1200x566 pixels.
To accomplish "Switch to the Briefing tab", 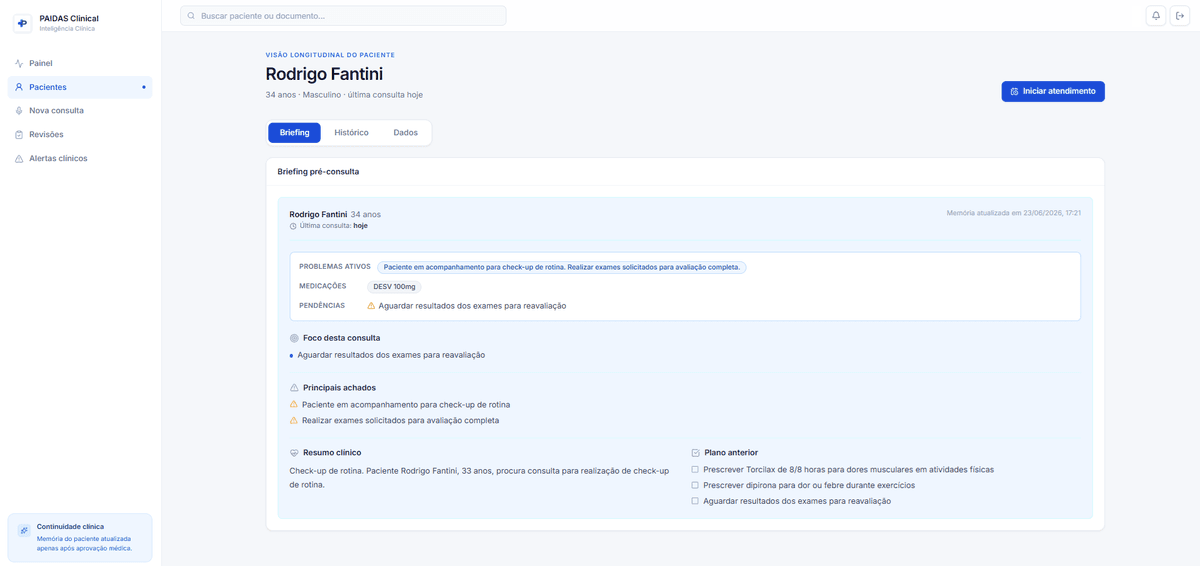I will (294, 133).
